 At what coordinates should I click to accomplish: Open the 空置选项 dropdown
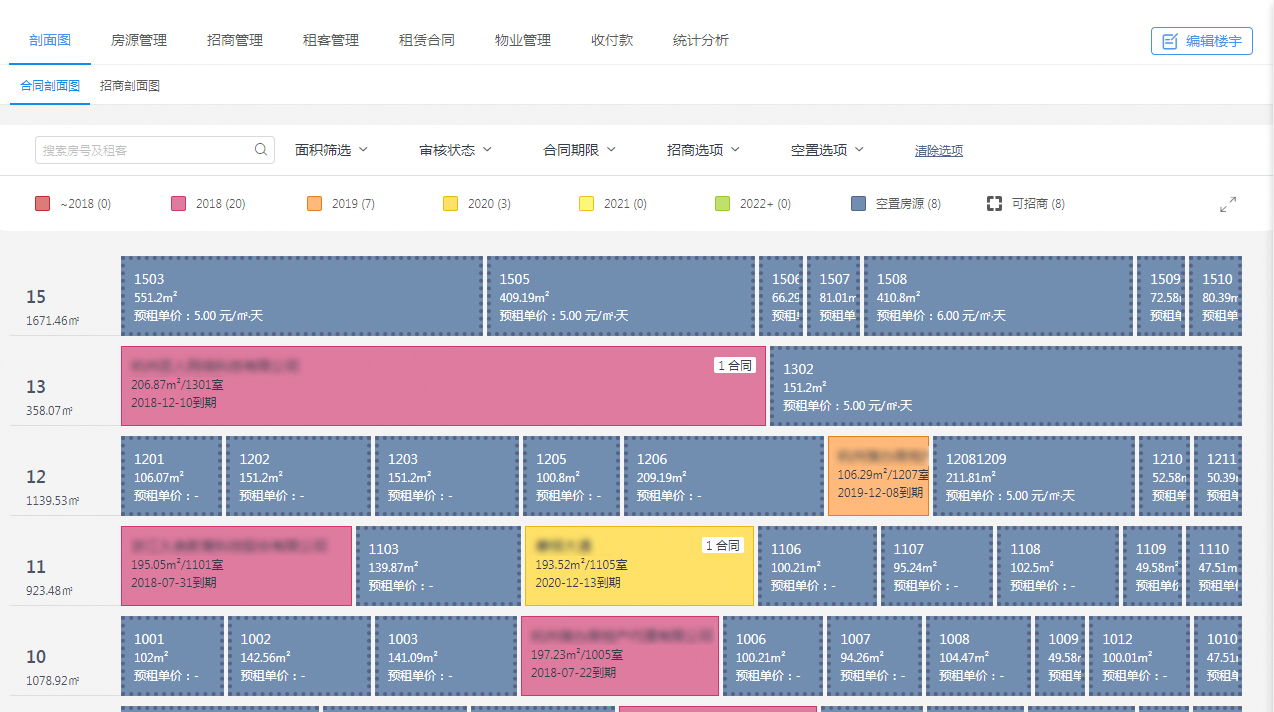coord(827,150)
